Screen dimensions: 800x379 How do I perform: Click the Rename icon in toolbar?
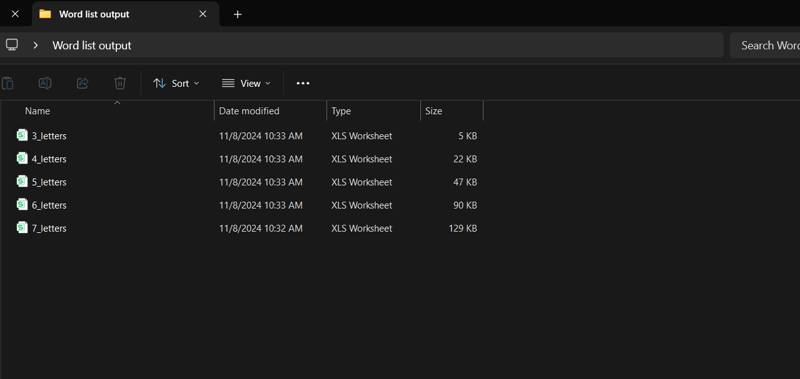tap(45, 83)
